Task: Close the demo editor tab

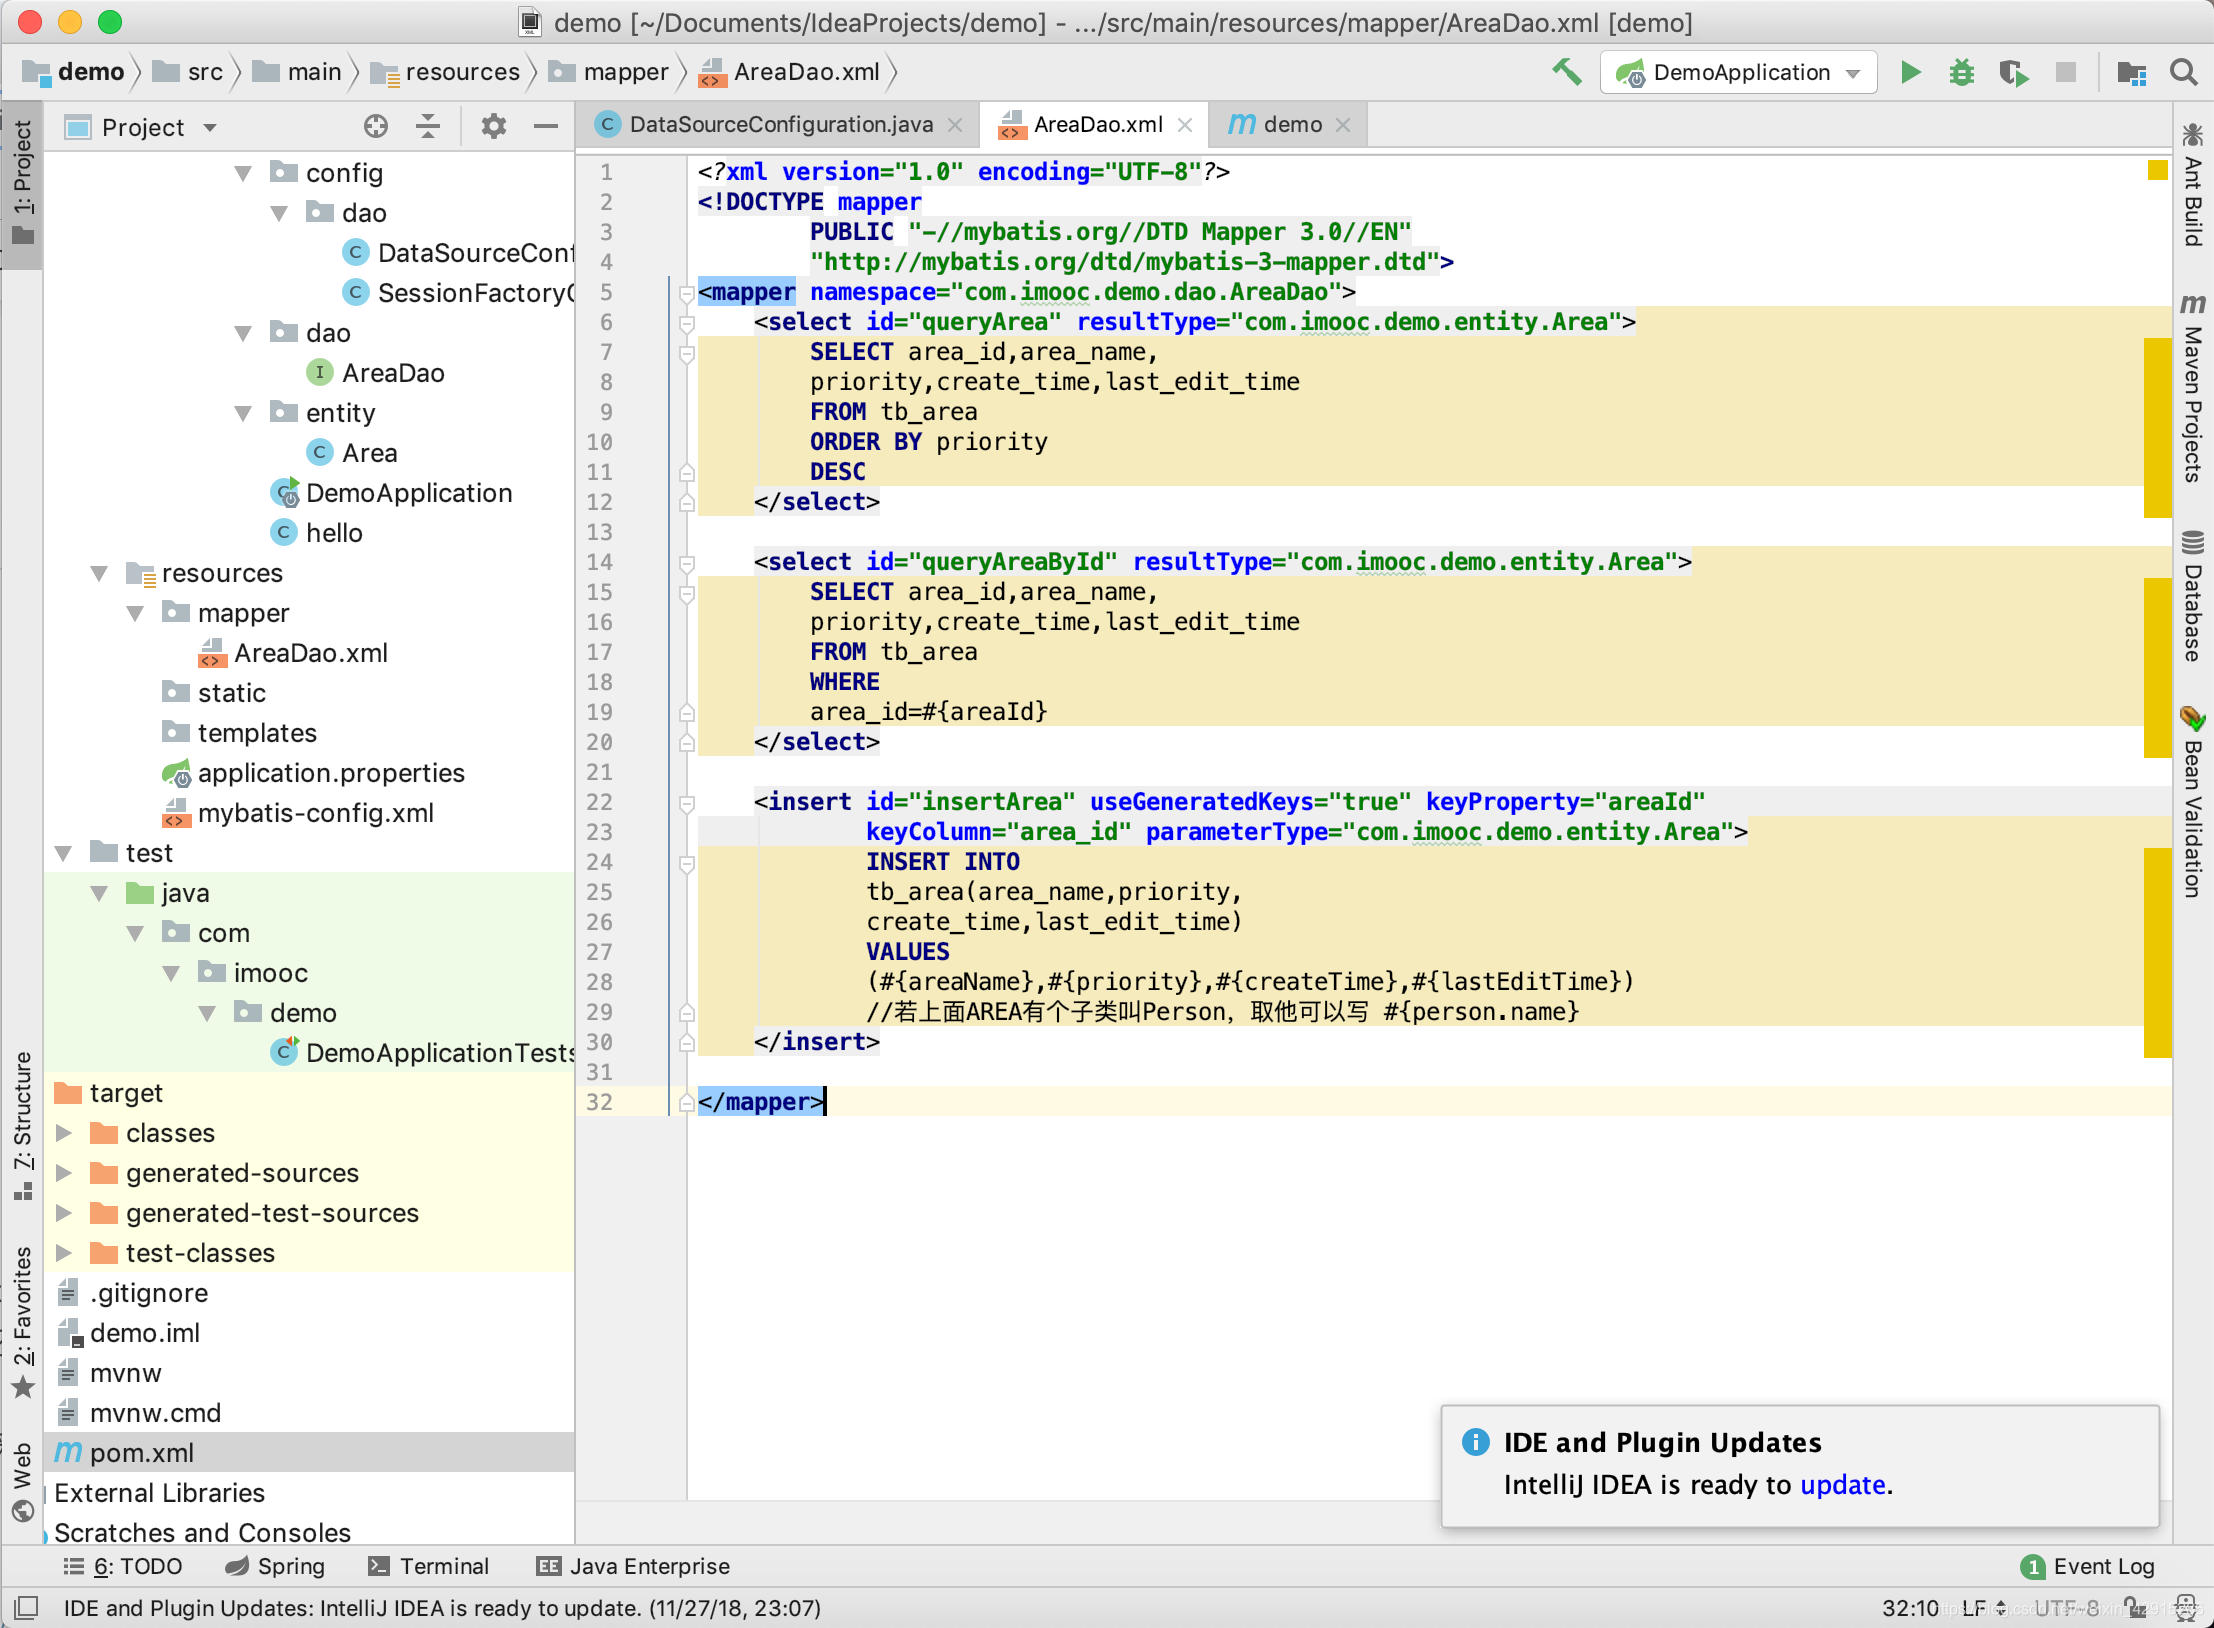Action: tap(1343, 125)
